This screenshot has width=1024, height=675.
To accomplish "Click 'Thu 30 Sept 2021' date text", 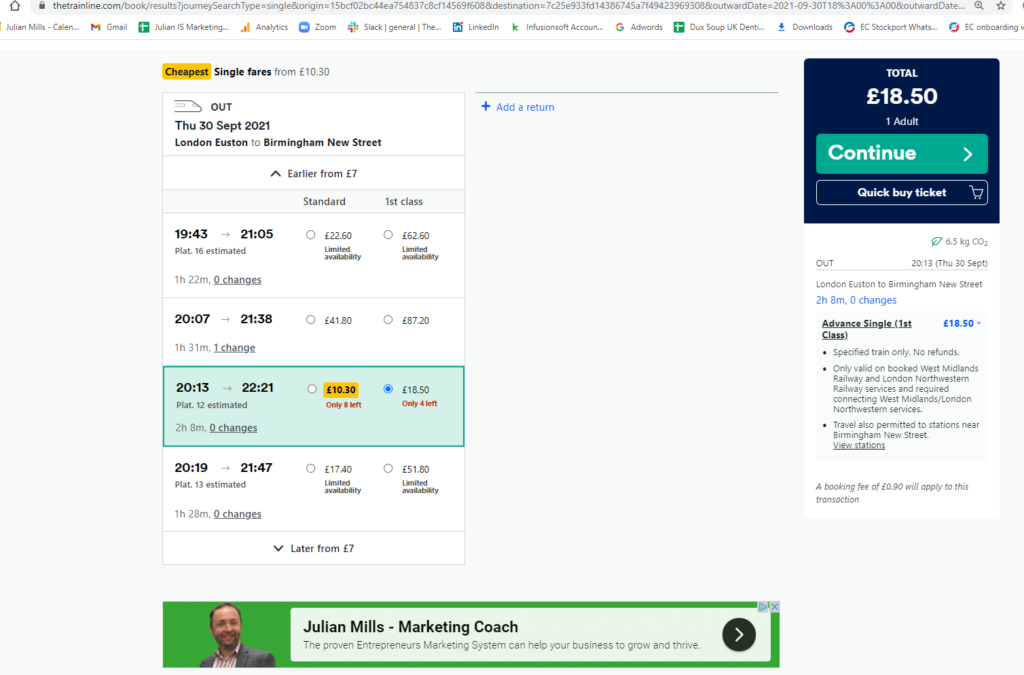I will pyautogui.click(x=222, y=125).
